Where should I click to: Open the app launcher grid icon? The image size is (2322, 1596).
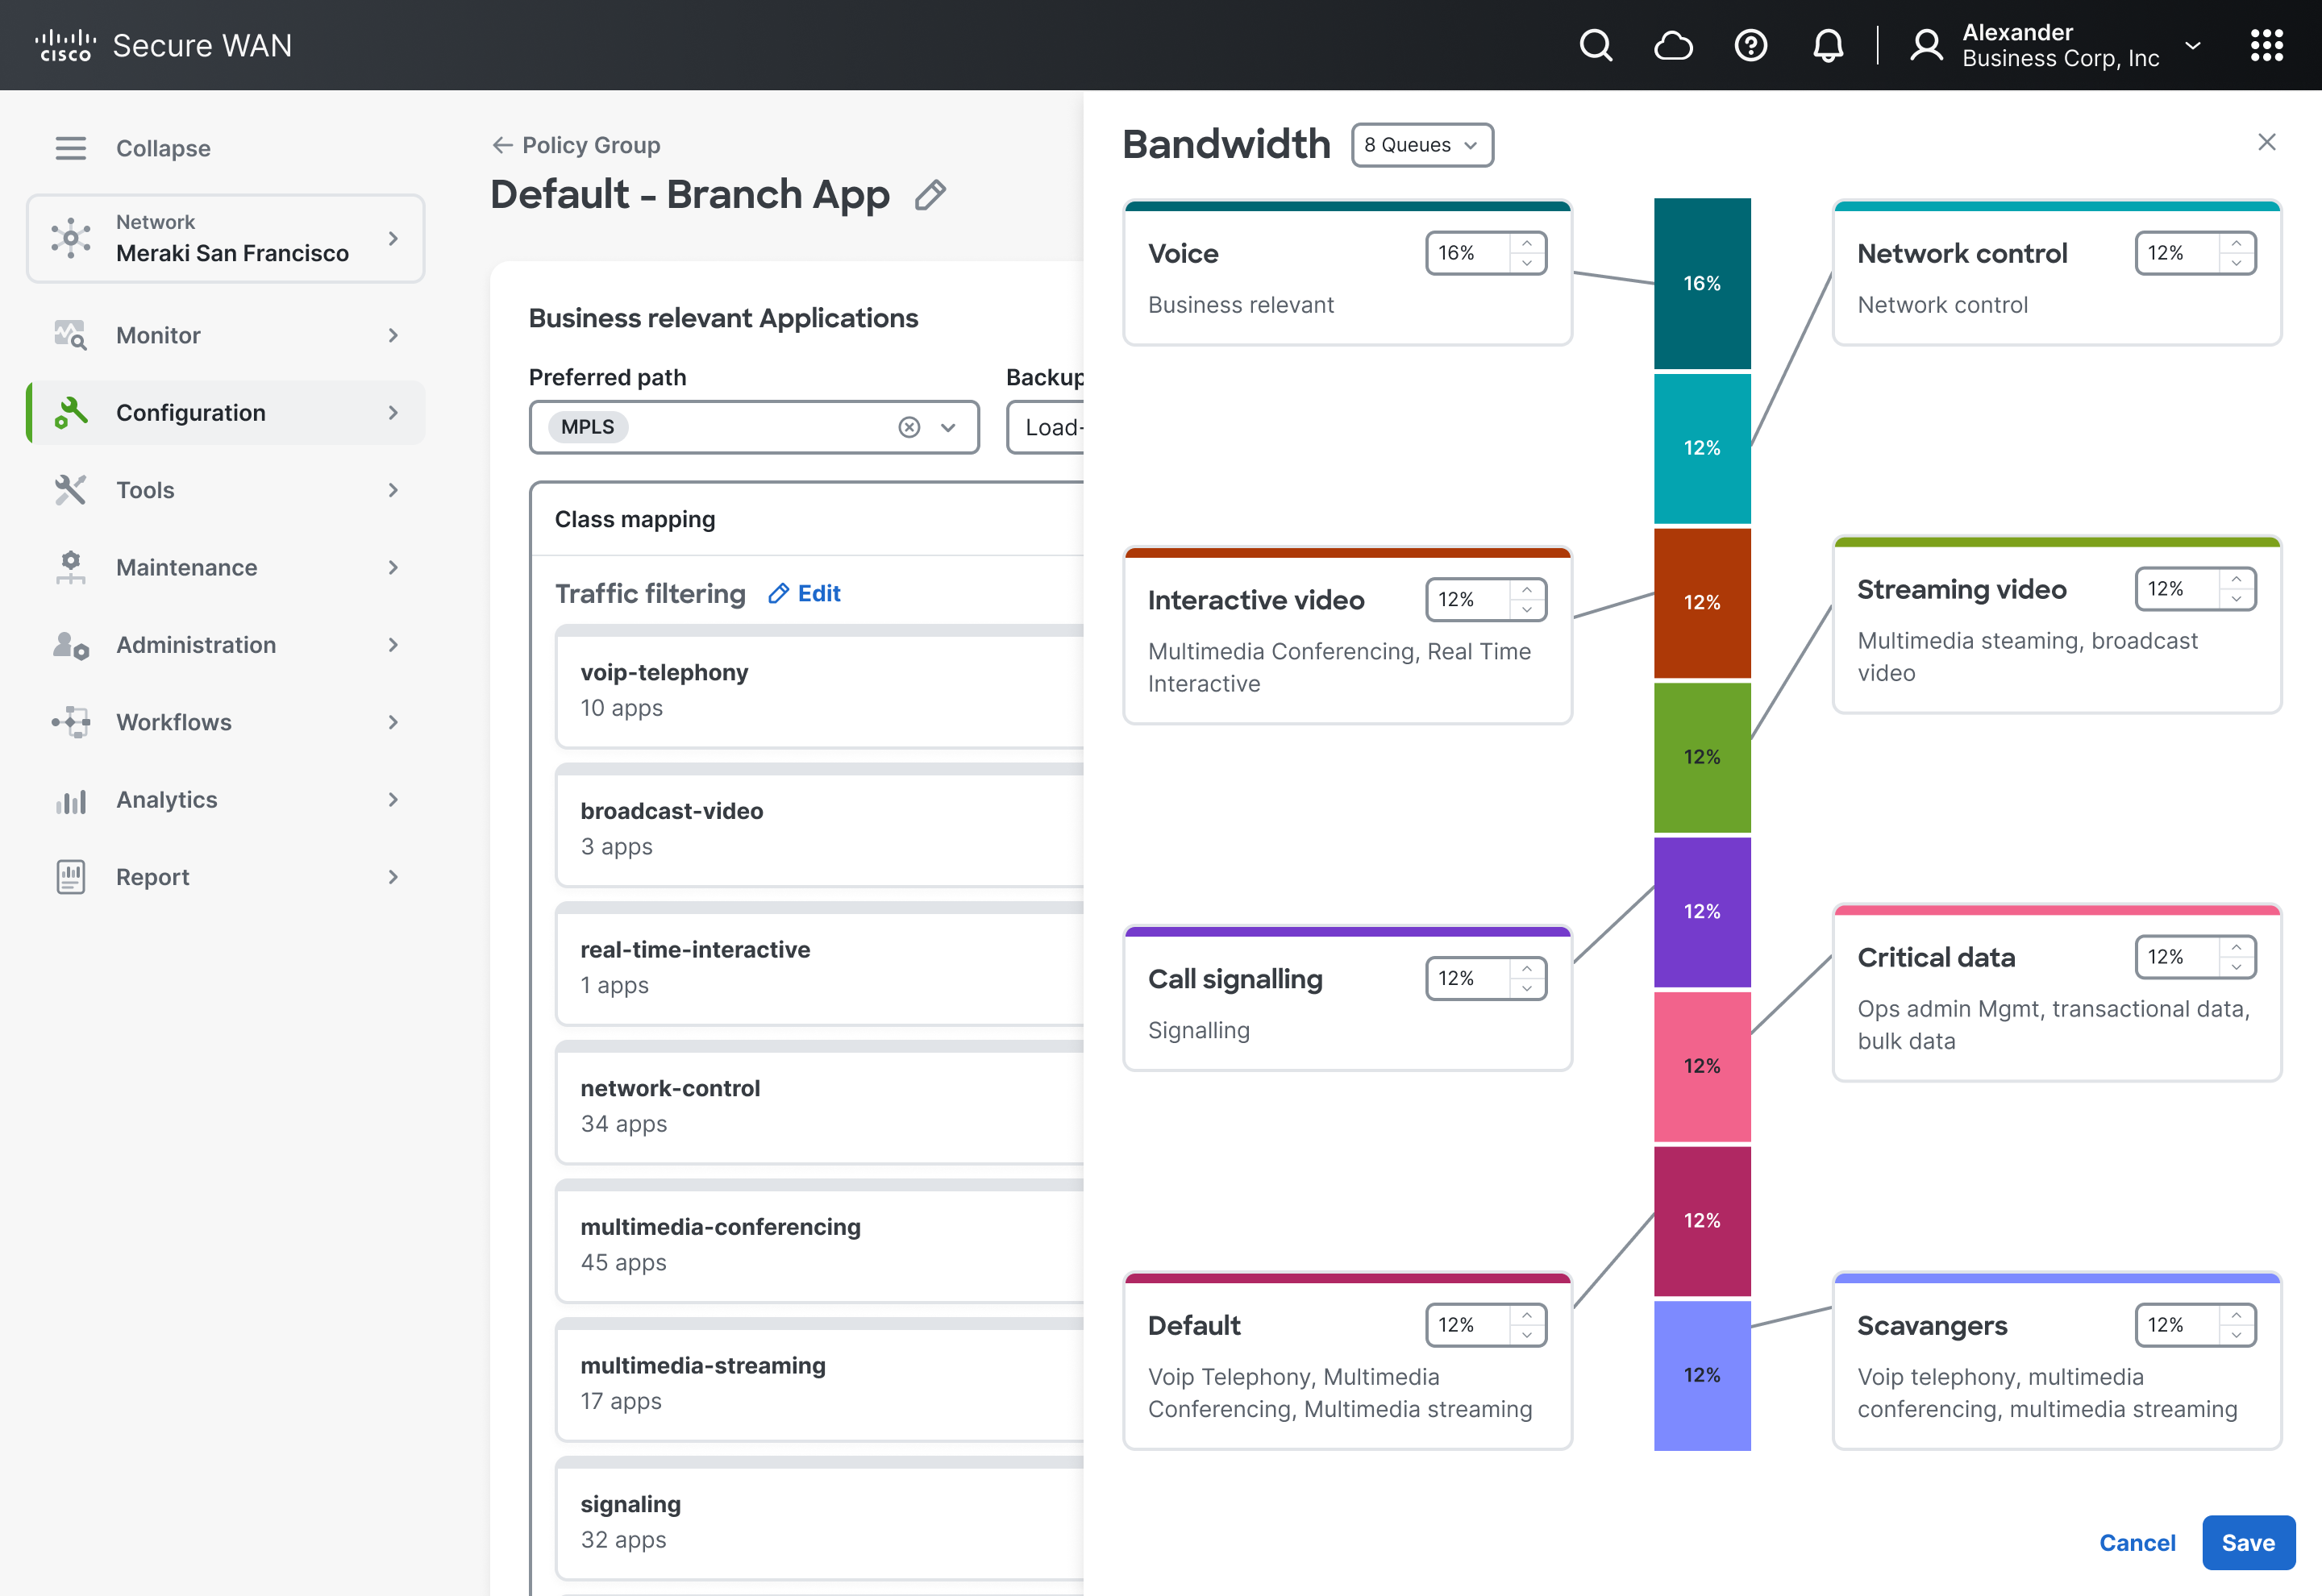click(2266, 45)
